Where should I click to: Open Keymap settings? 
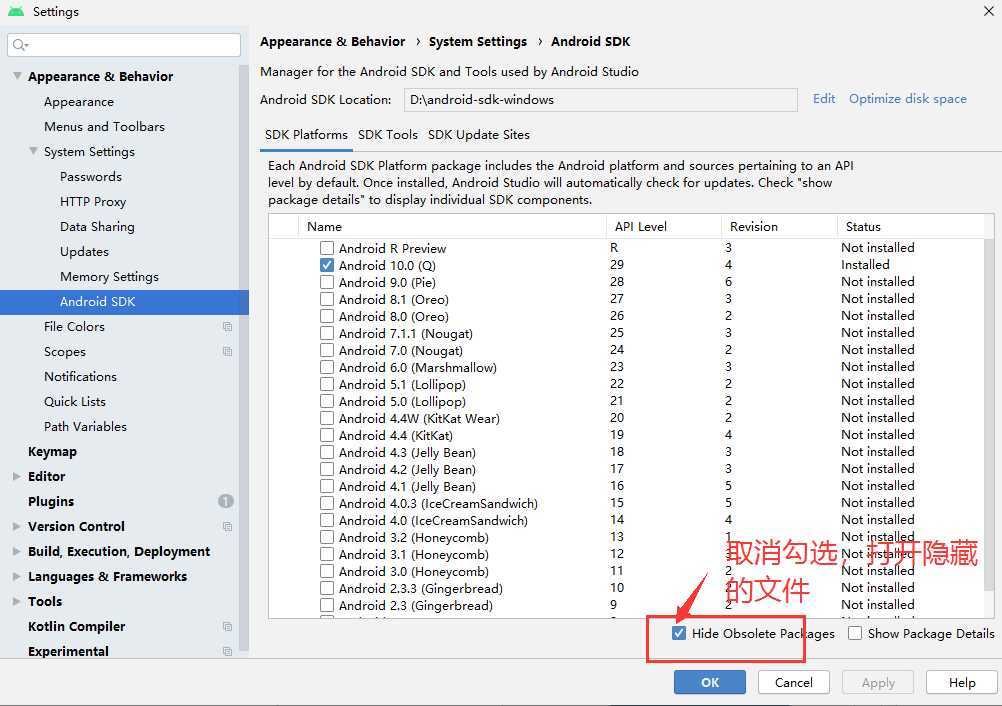[52, 451]
